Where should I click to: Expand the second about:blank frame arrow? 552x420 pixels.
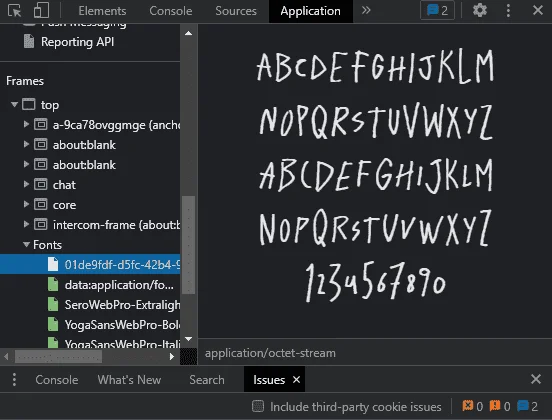pos(26,164)
